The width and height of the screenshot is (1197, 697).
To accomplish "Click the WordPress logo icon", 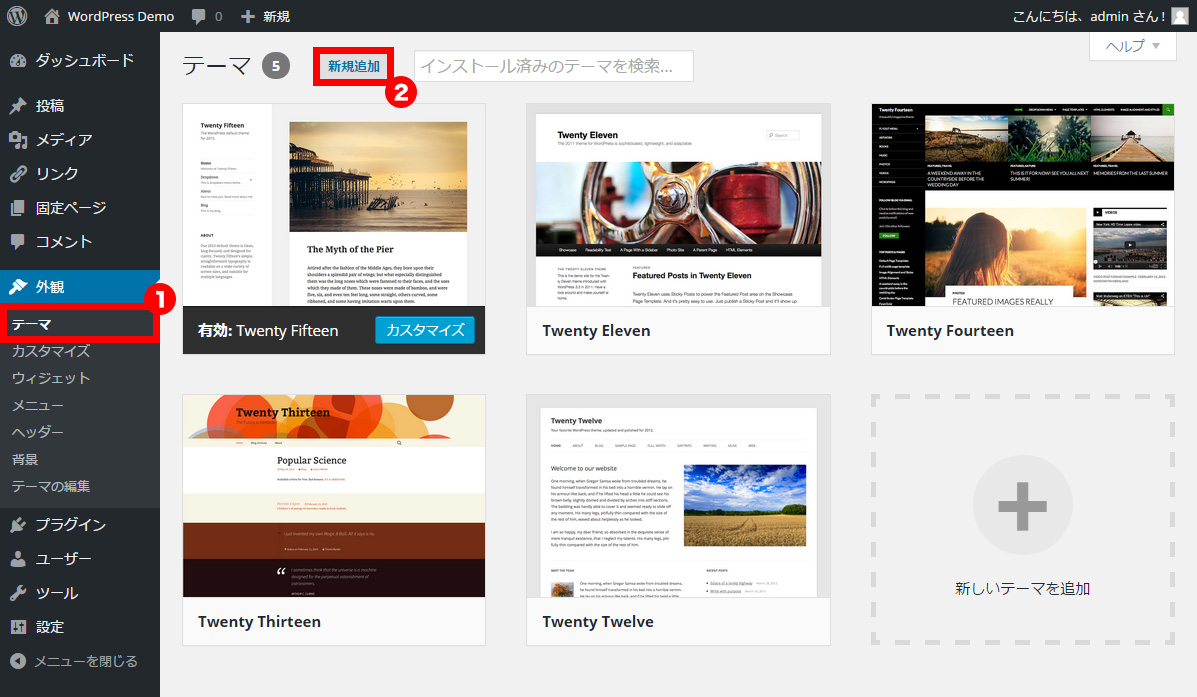I will (x=17, y=16).
